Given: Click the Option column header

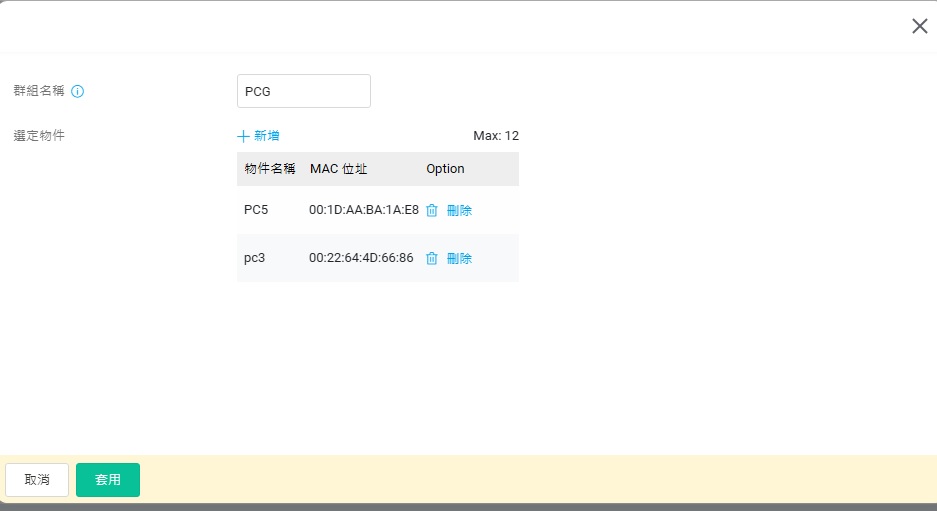Looking at the screenshot, I should coord(445,169).
